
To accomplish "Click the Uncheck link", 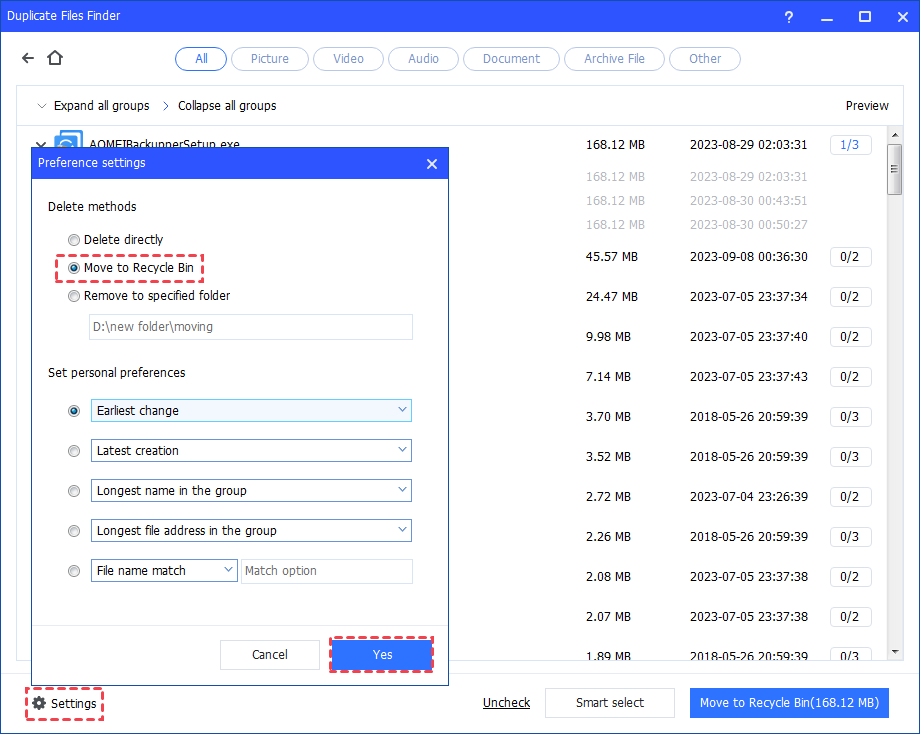I will (x=506, y=702).
